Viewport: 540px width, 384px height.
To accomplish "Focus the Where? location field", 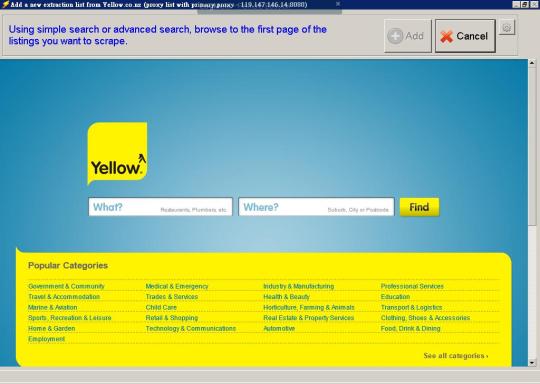I will pyautogui.click(x=316, y=207).
